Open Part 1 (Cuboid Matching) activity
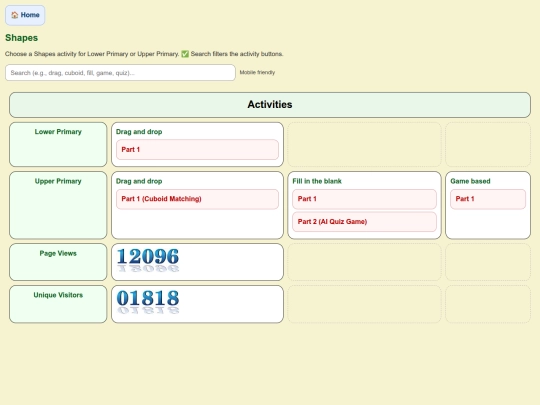Viewport: 540px width, 405px height. [x=197, y=199]
